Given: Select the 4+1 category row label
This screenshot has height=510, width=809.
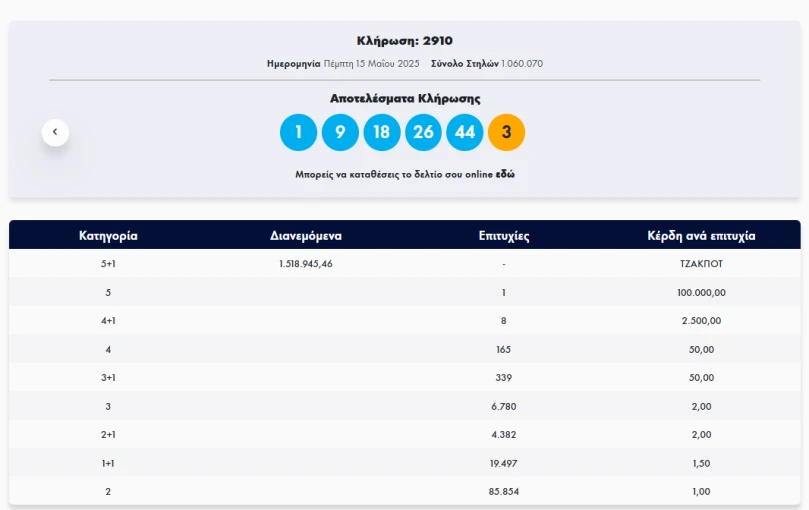Looking at the screenshot, I should pos(108,321).
